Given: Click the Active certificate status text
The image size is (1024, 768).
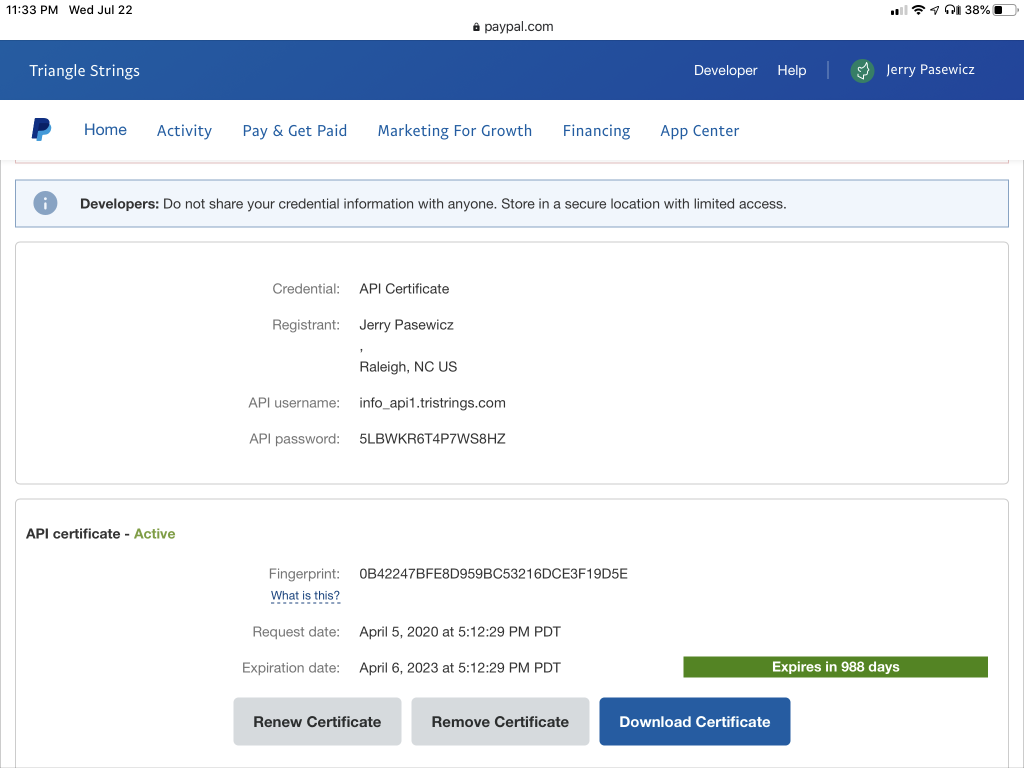Looking at the screenshot, I should (155, 534).
